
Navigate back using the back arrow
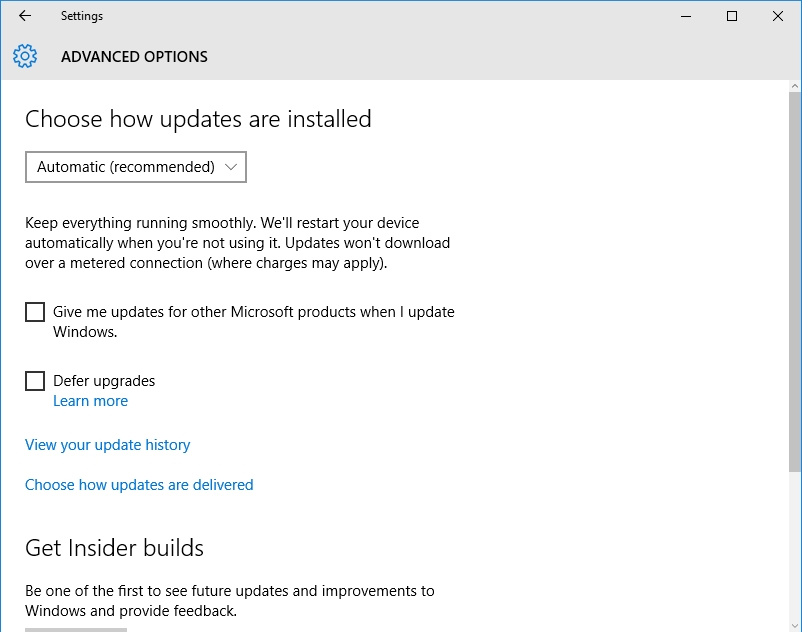point(24,16)
